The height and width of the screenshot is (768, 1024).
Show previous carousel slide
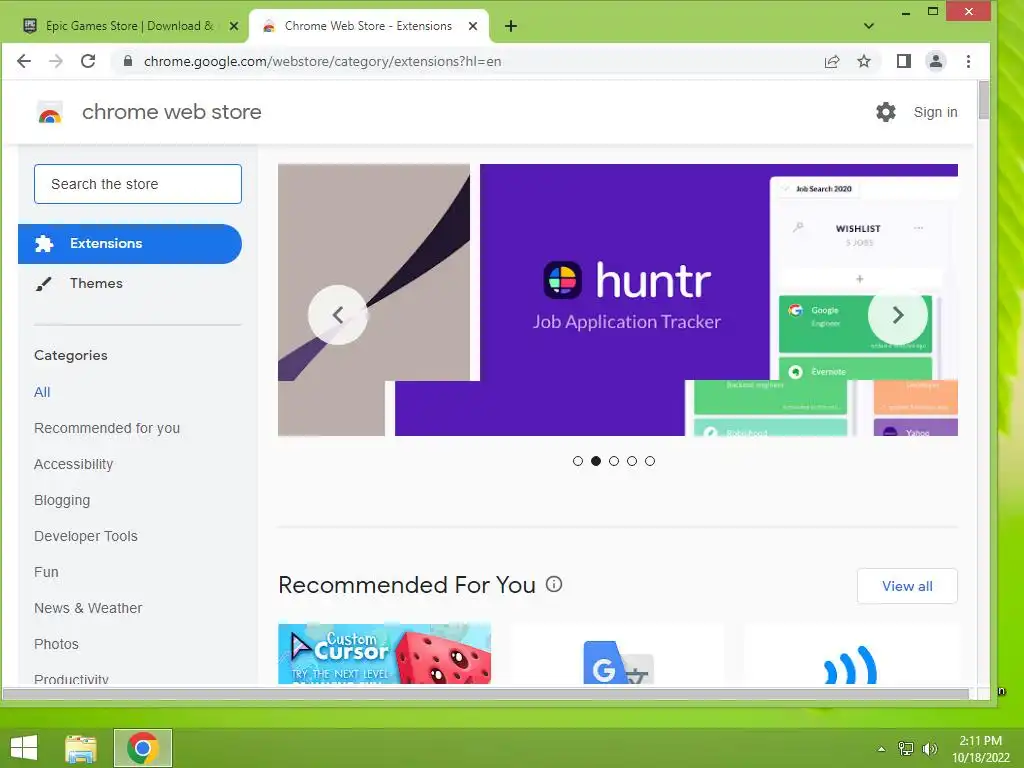click(338, 315)
